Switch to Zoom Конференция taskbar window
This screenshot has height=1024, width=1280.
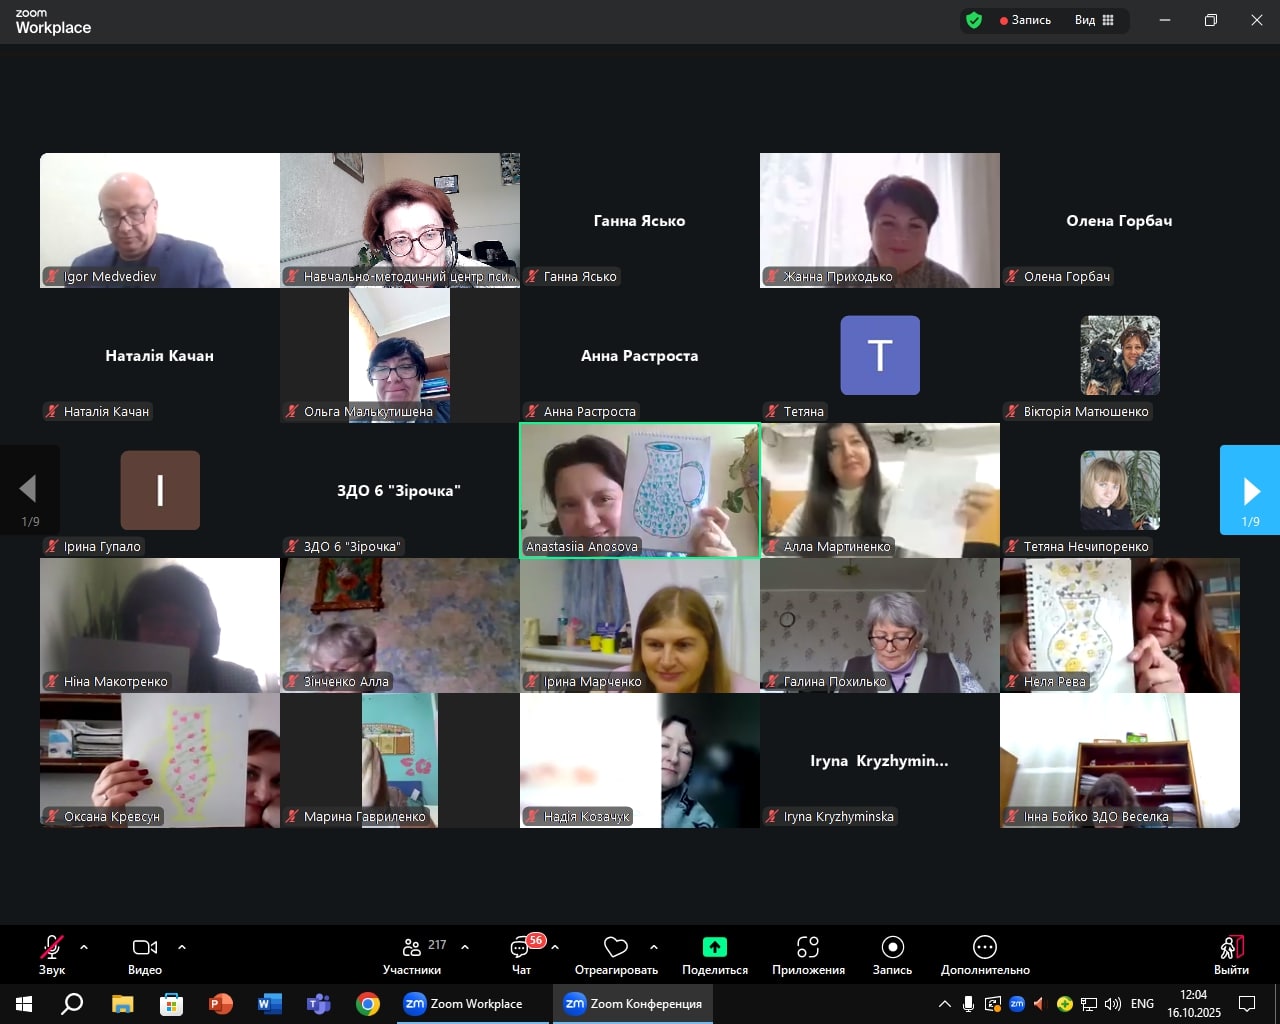633,1004
